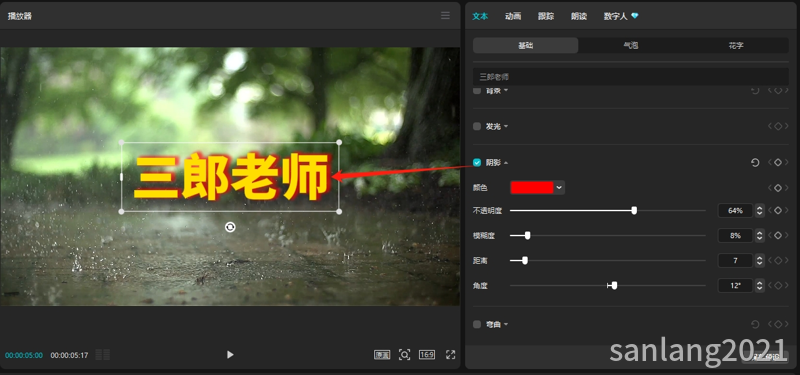Click the 模糊度 blur slider handle

[528, 235]
